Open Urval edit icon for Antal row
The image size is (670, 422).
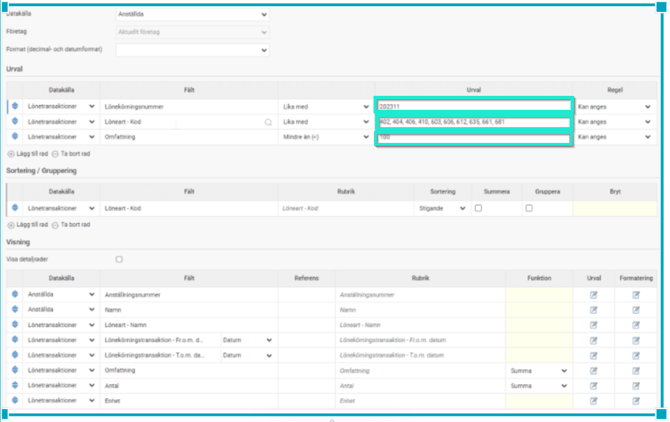[x=592, y=385]
